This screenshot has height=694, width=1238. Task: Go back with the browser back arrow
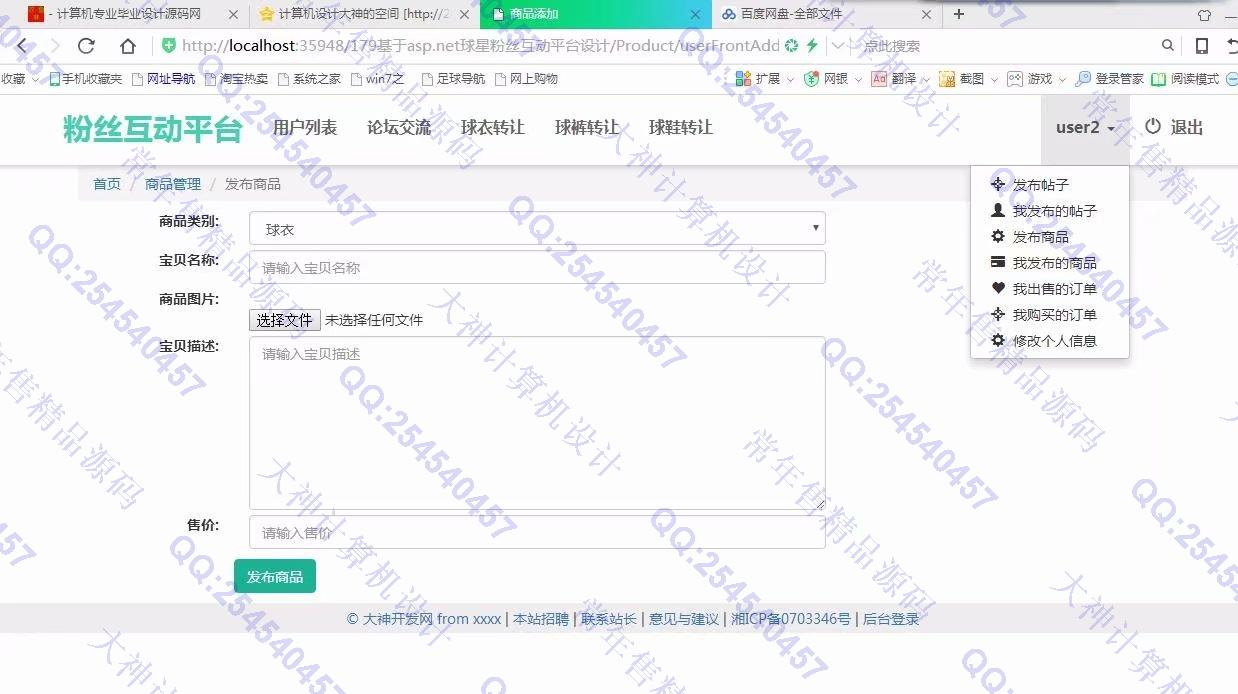point(22,46)
